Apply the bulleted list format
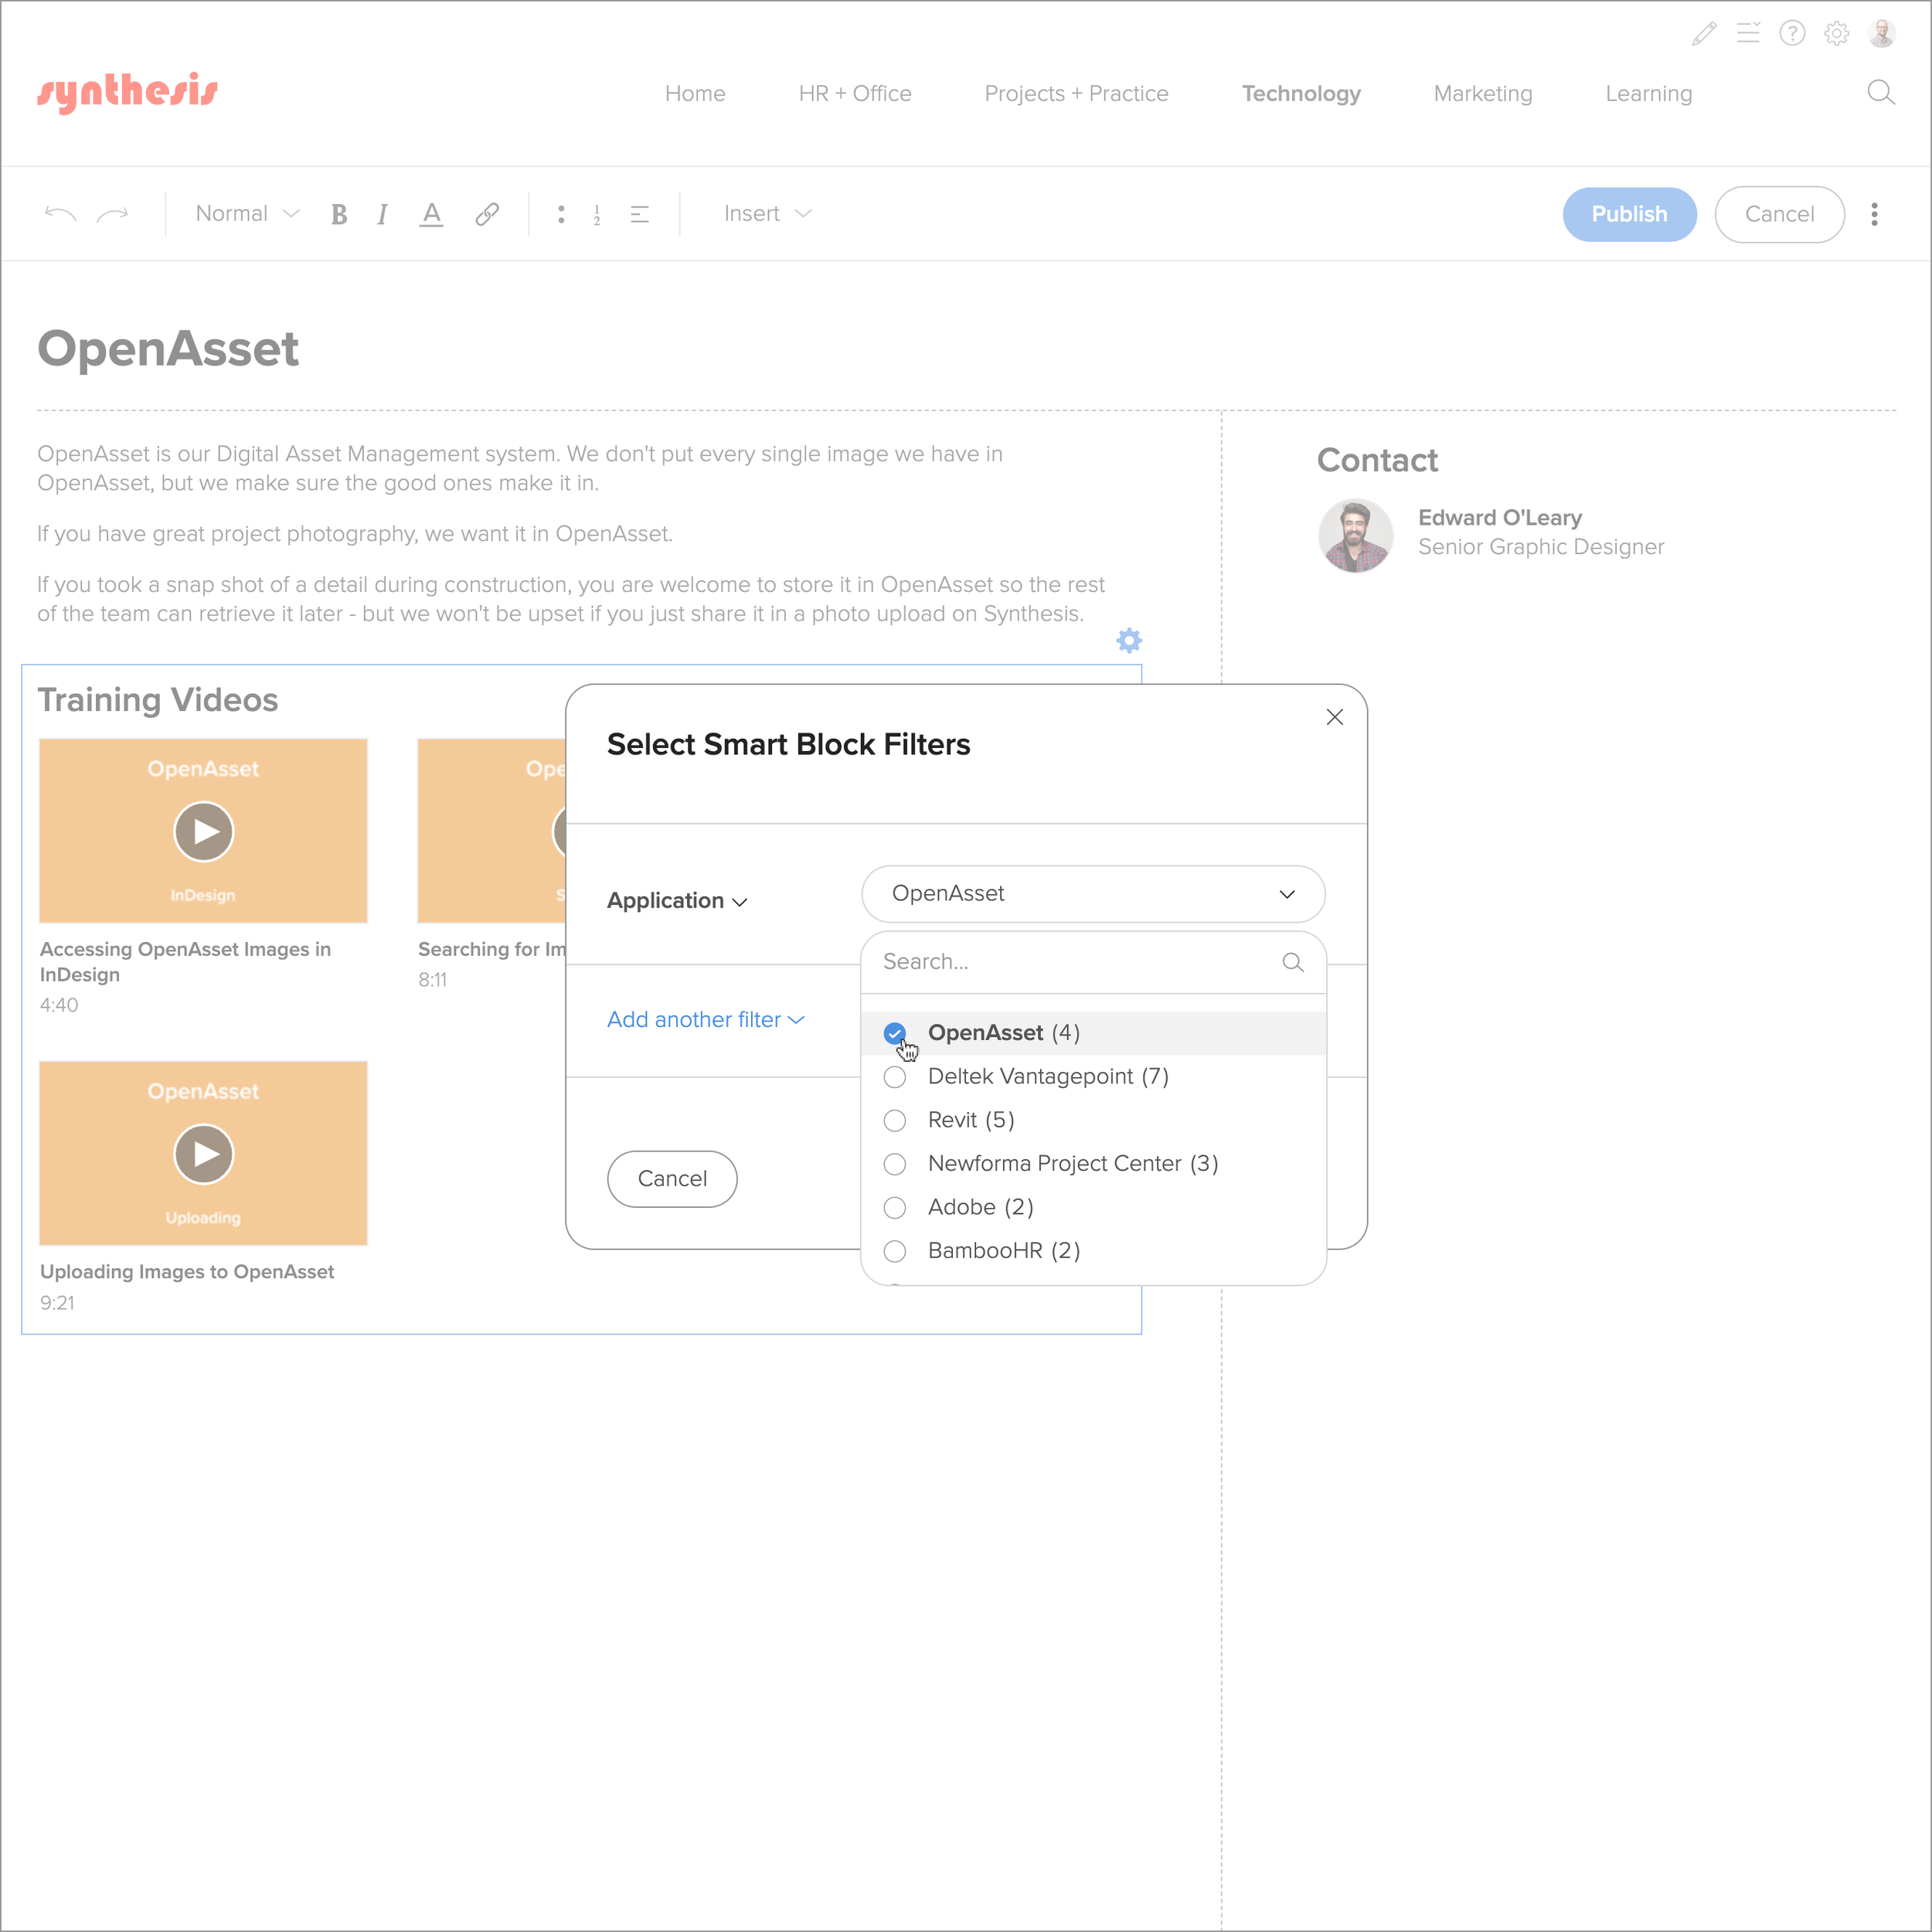Viewport: 1932px width, 1932px height. 561,214
